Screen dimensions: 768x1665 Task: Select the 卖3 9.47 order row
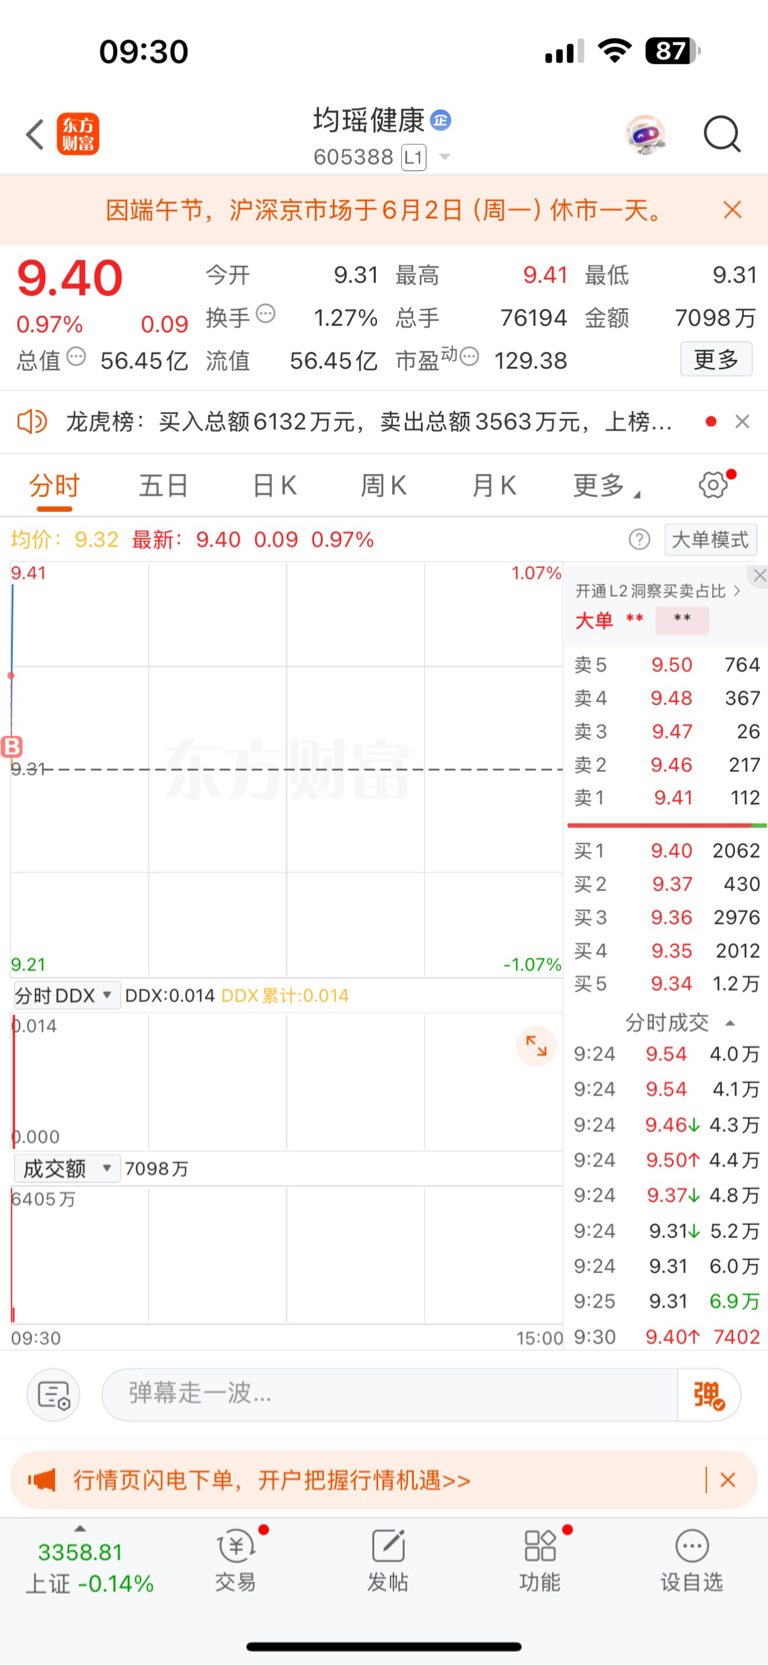pyautogui.click(x=667, y=732)
